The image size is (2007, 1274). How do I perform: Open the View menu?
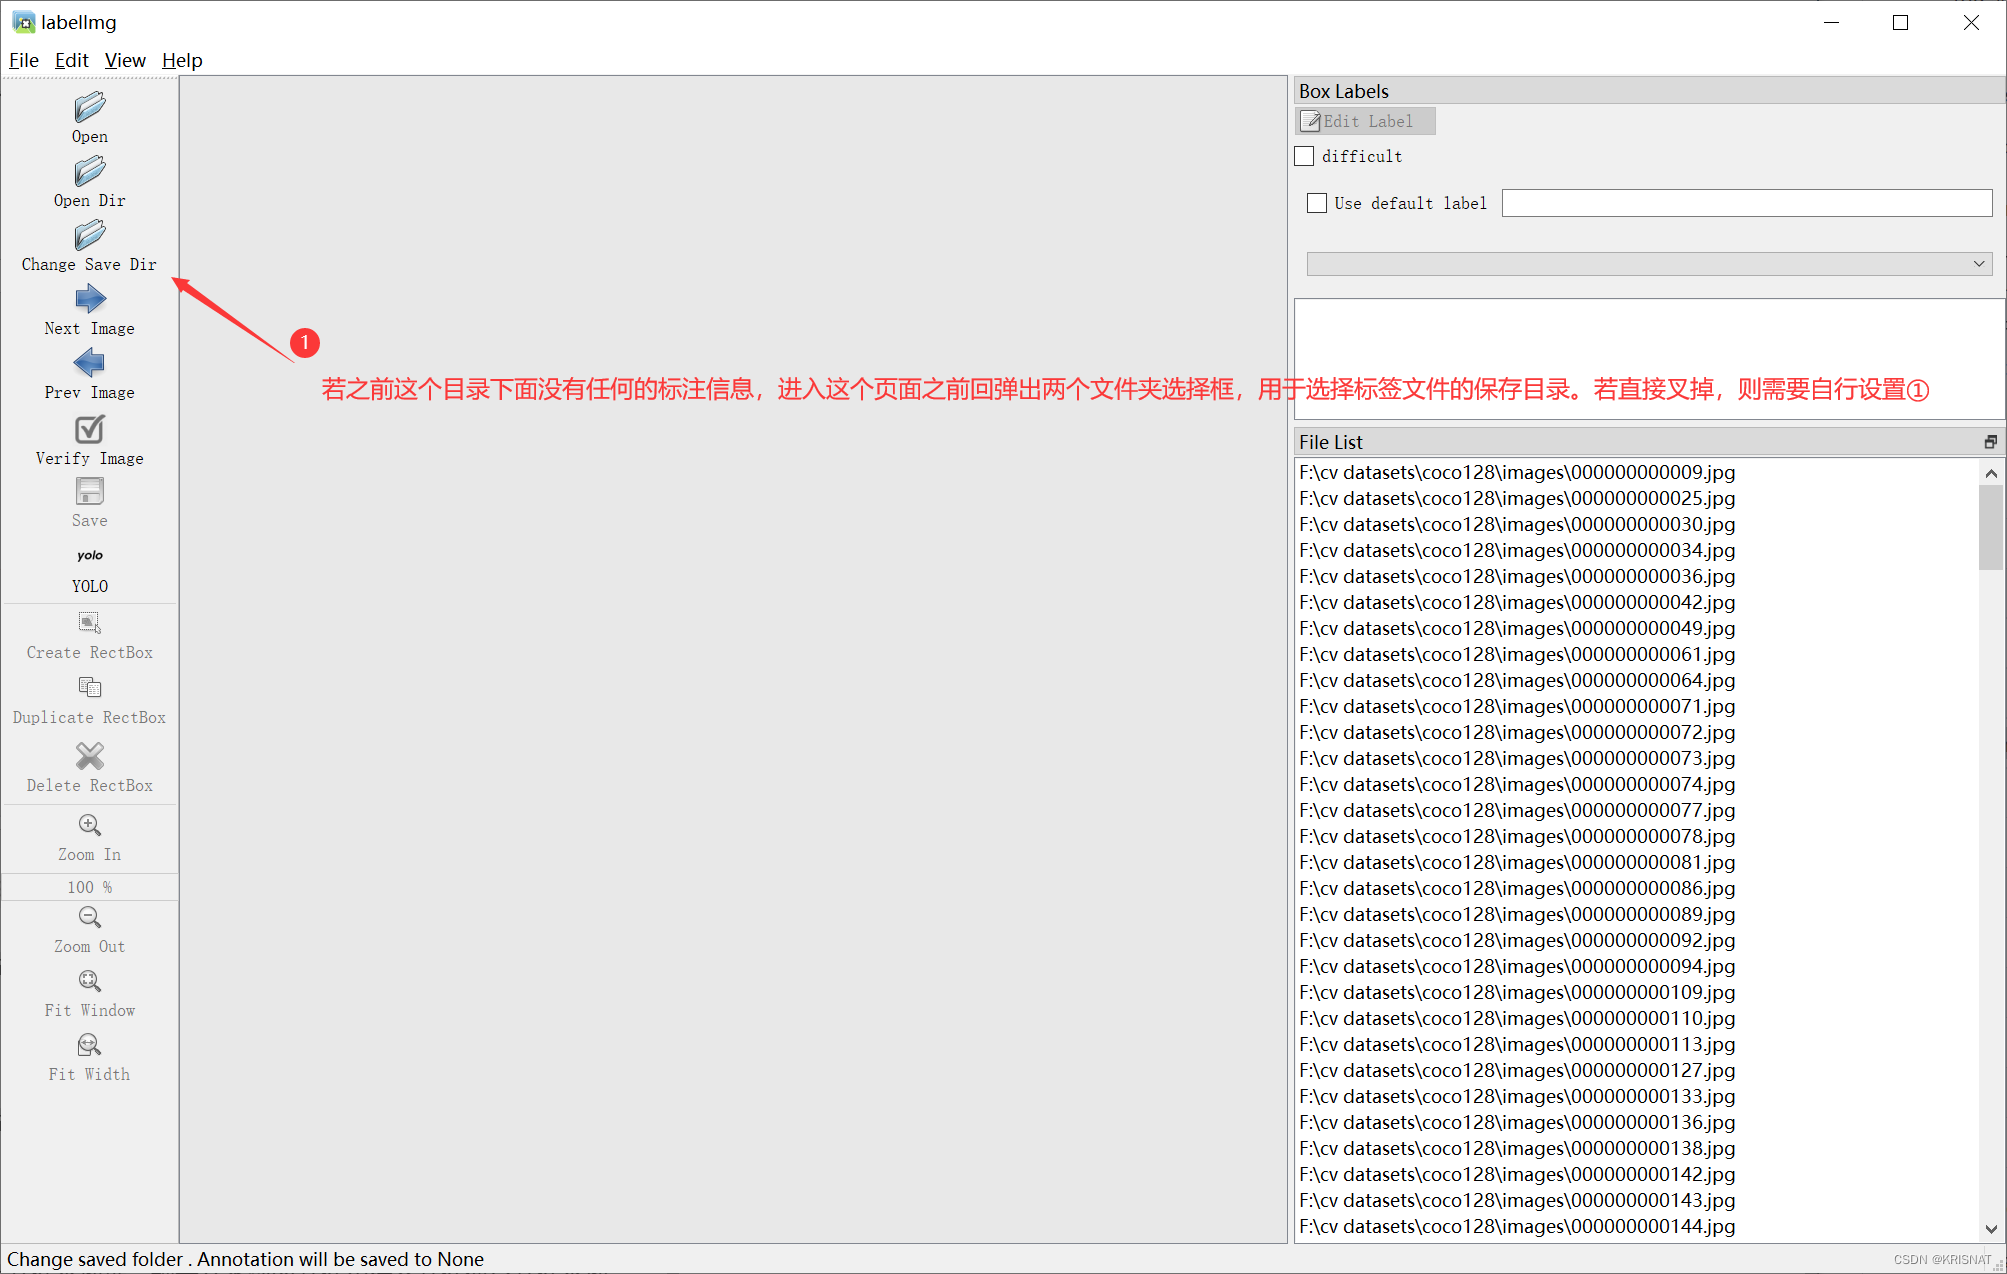coord(125,60)
